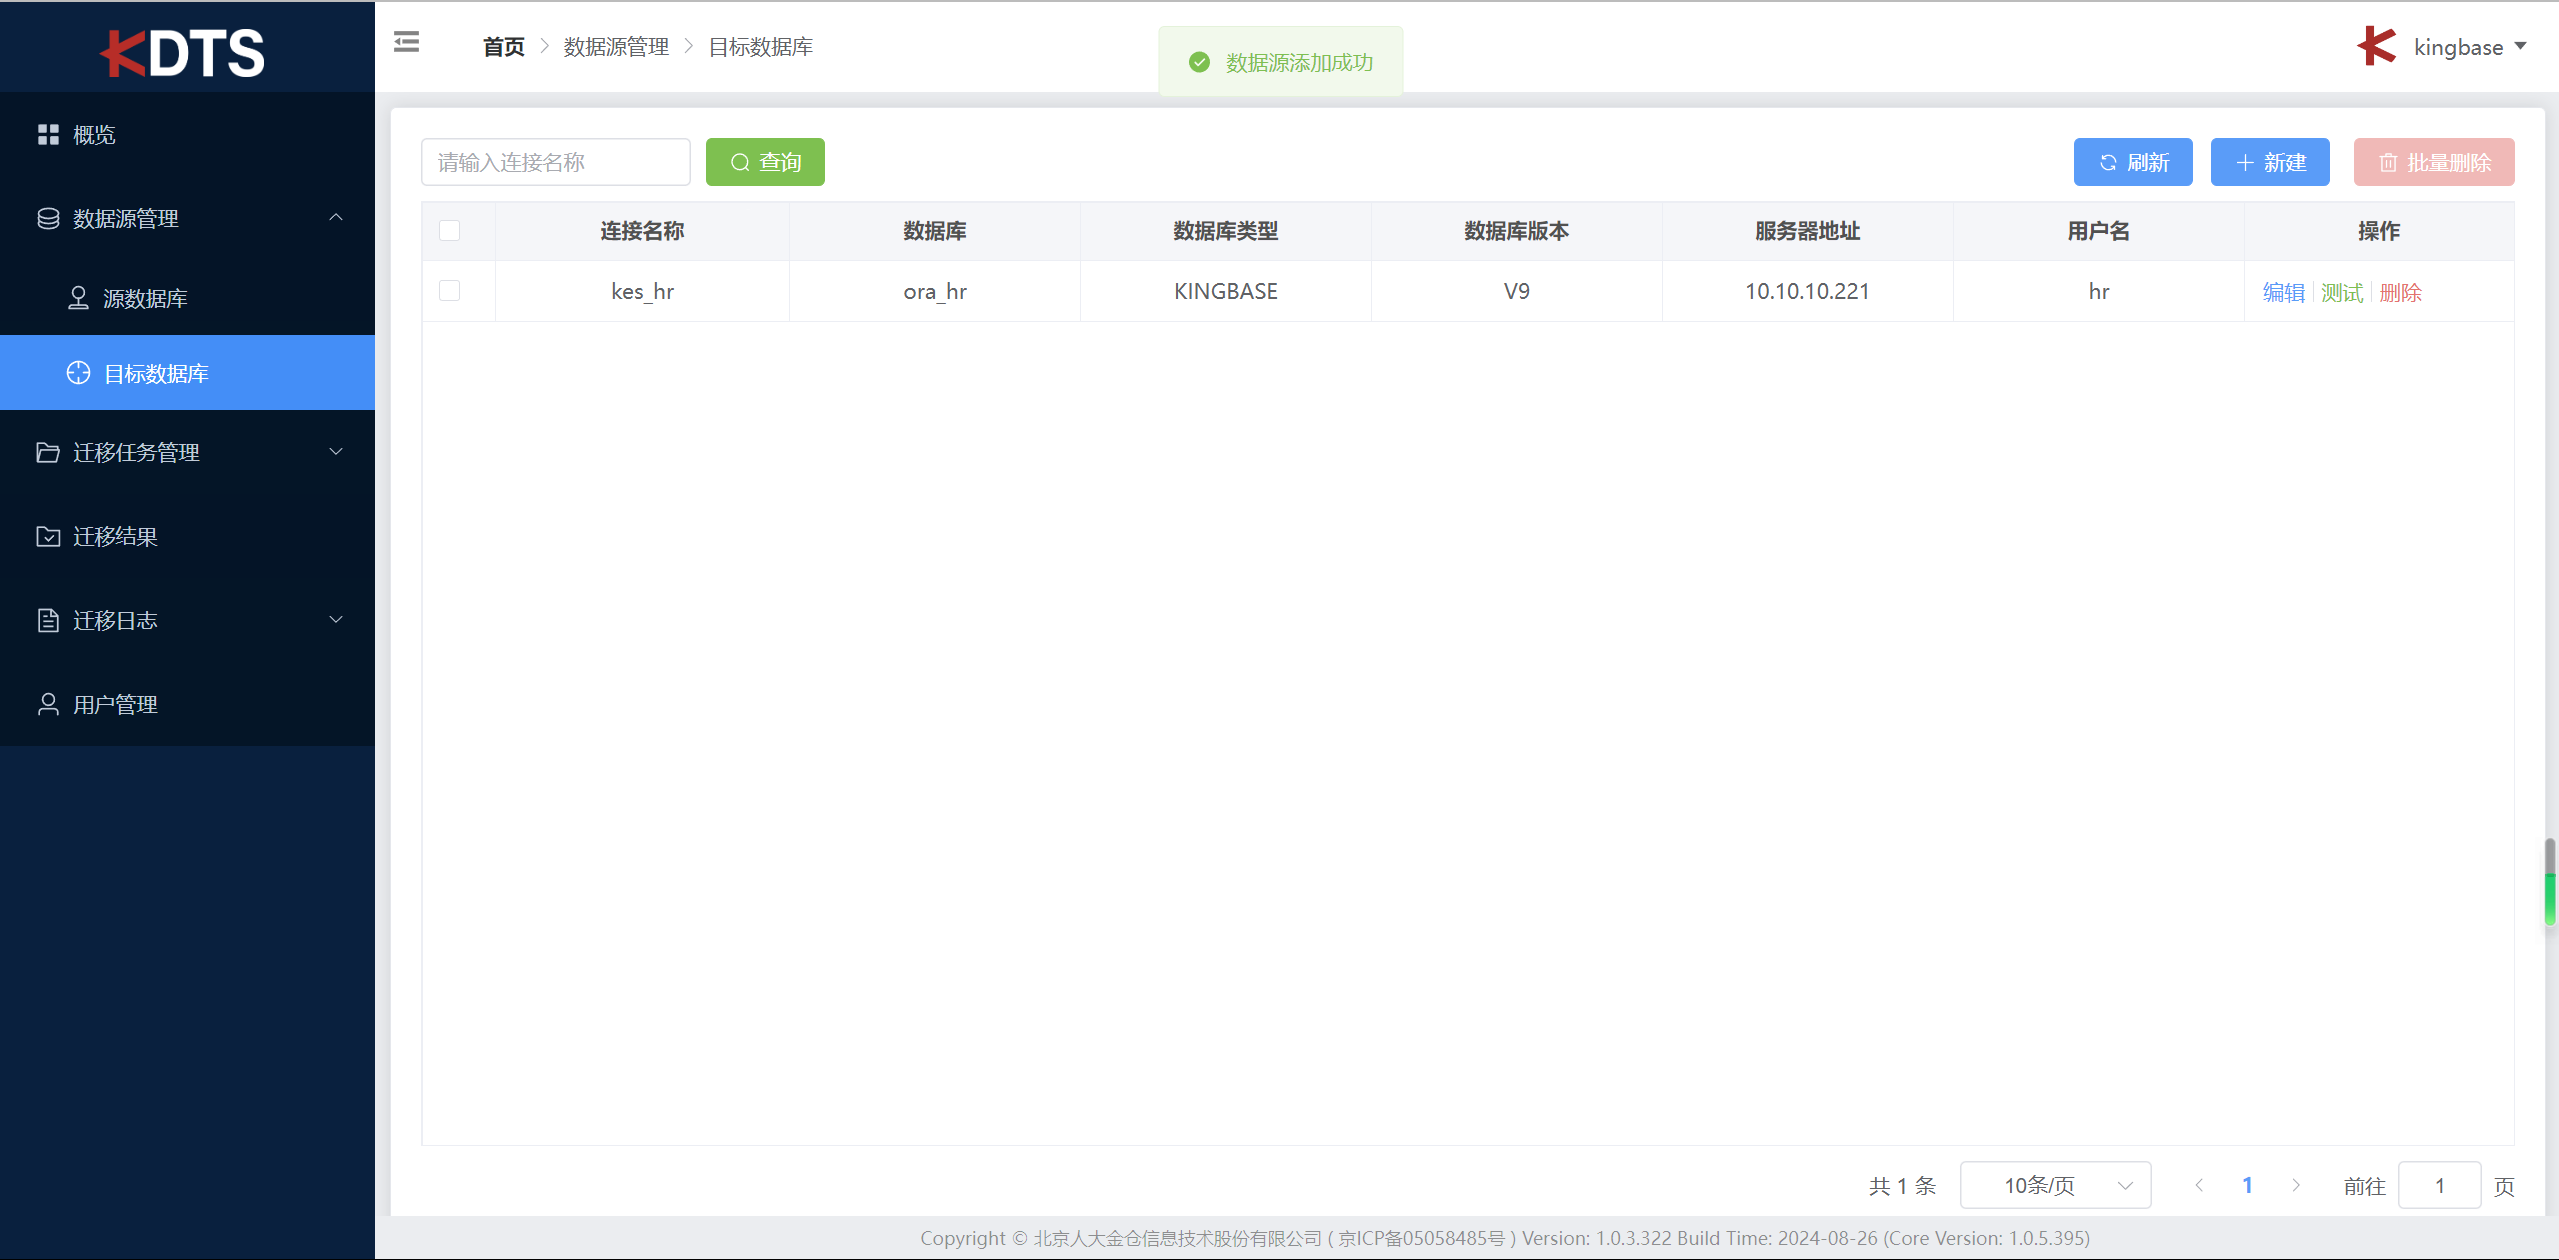The image size is (2559, 1260).
Task: Click the KINGBASE type cell
Action: pos(1226,291)
